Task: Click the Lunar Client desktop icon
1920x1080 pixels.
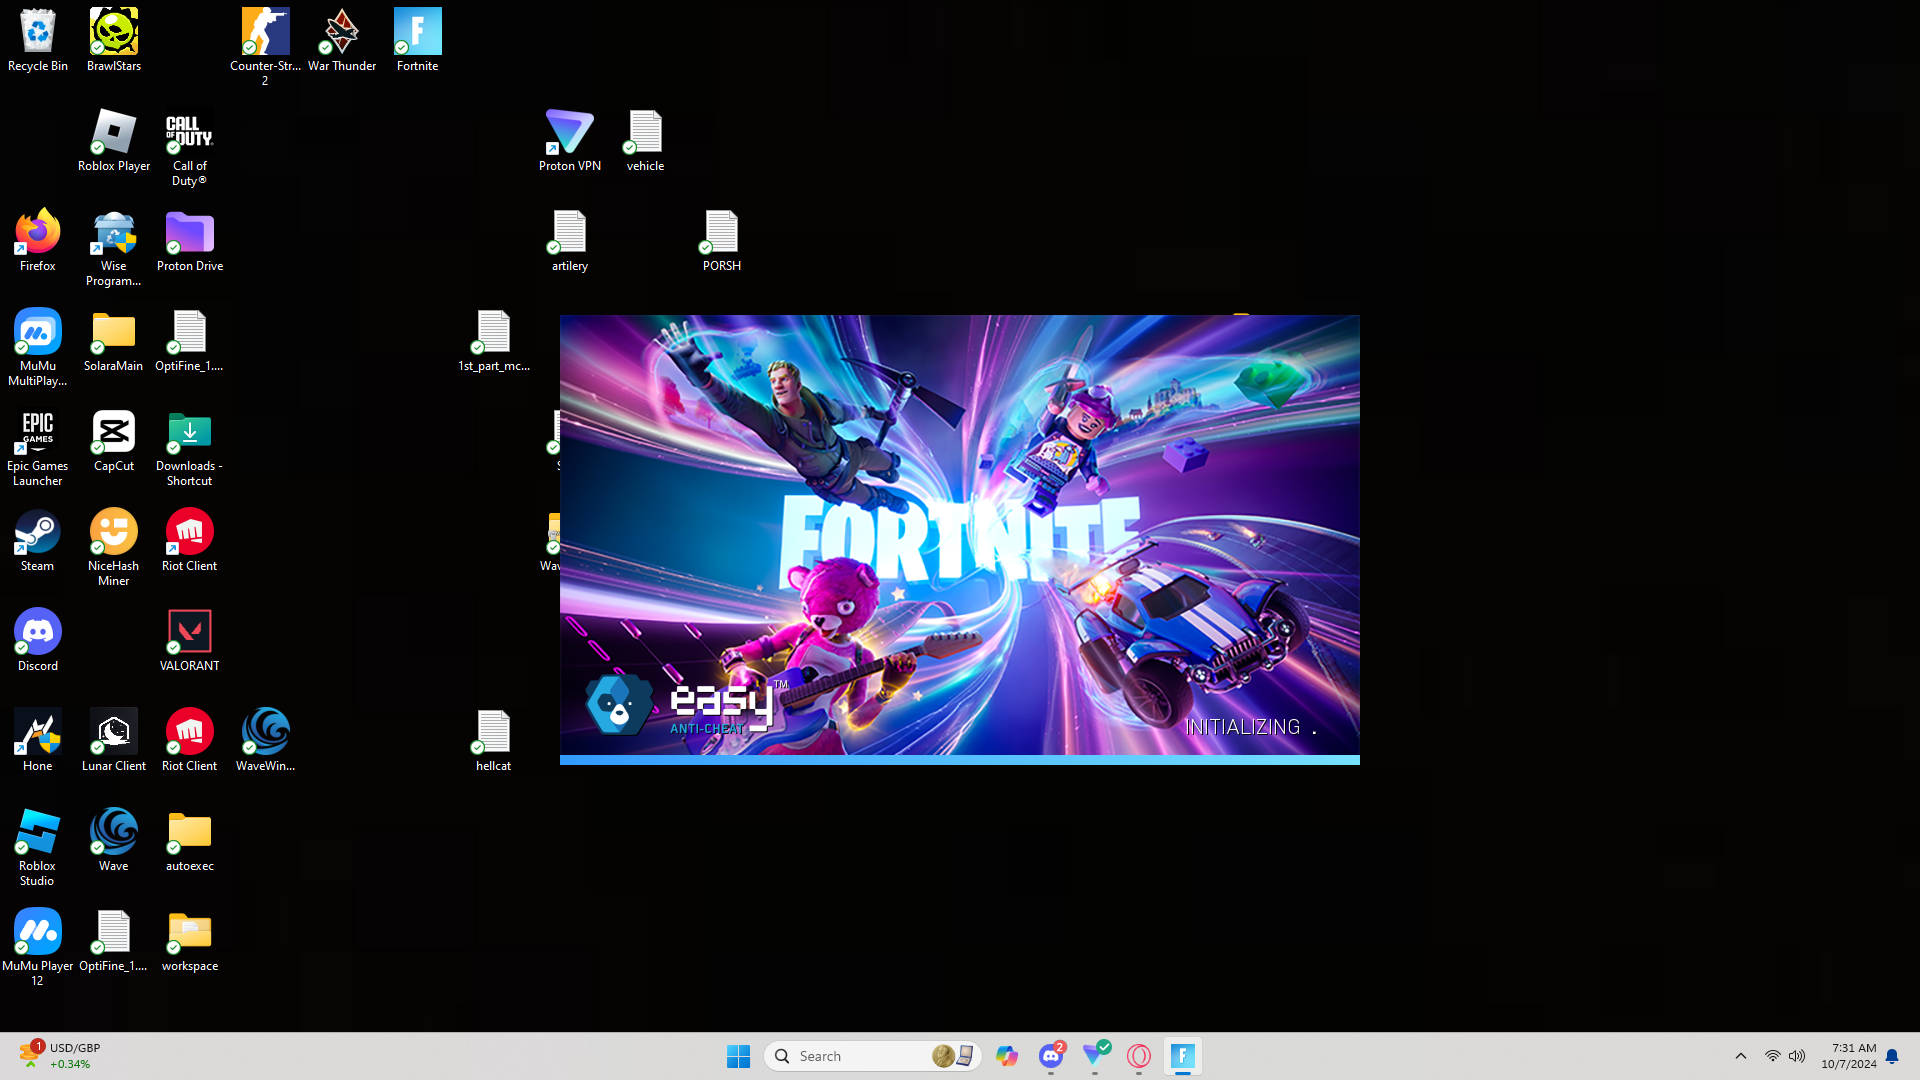Action: (x=113, y=733)
